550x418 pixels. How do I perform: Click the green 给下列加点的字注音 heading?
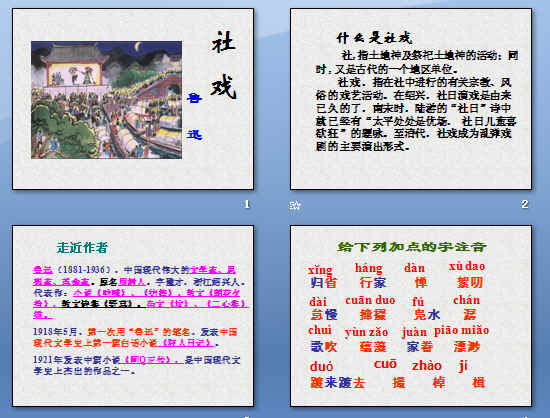(x=411, y=247)
